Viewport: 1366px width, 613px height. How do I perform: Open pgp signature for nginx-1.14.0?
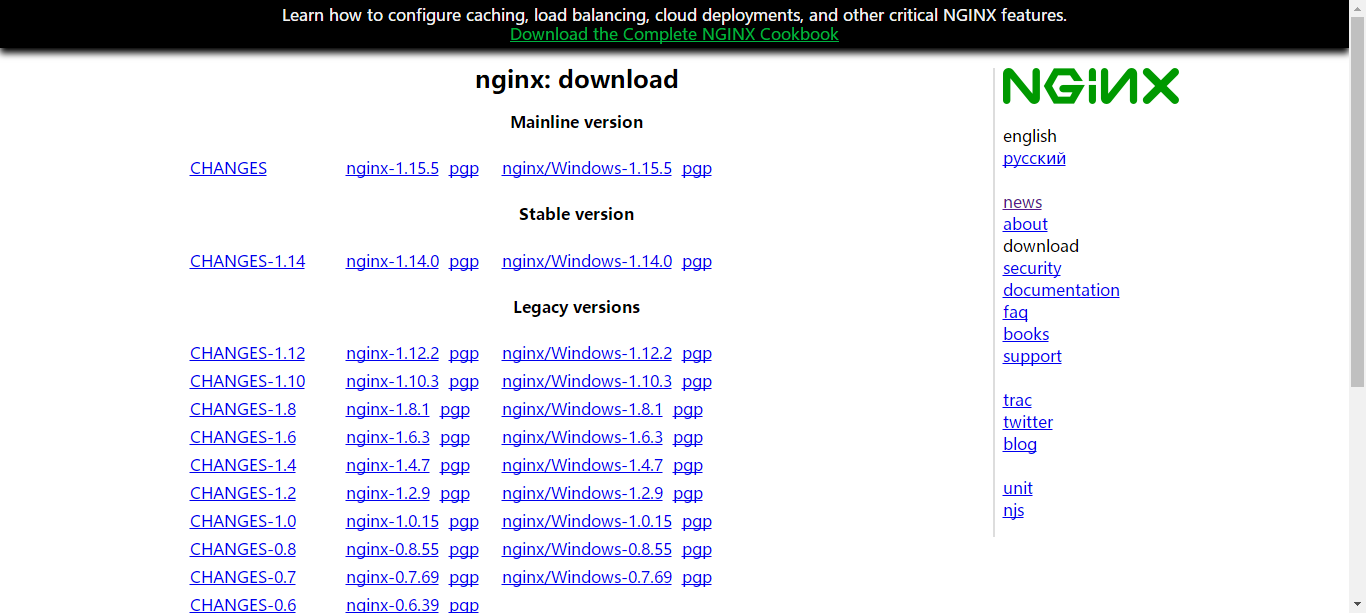click(x=464, y=261)
